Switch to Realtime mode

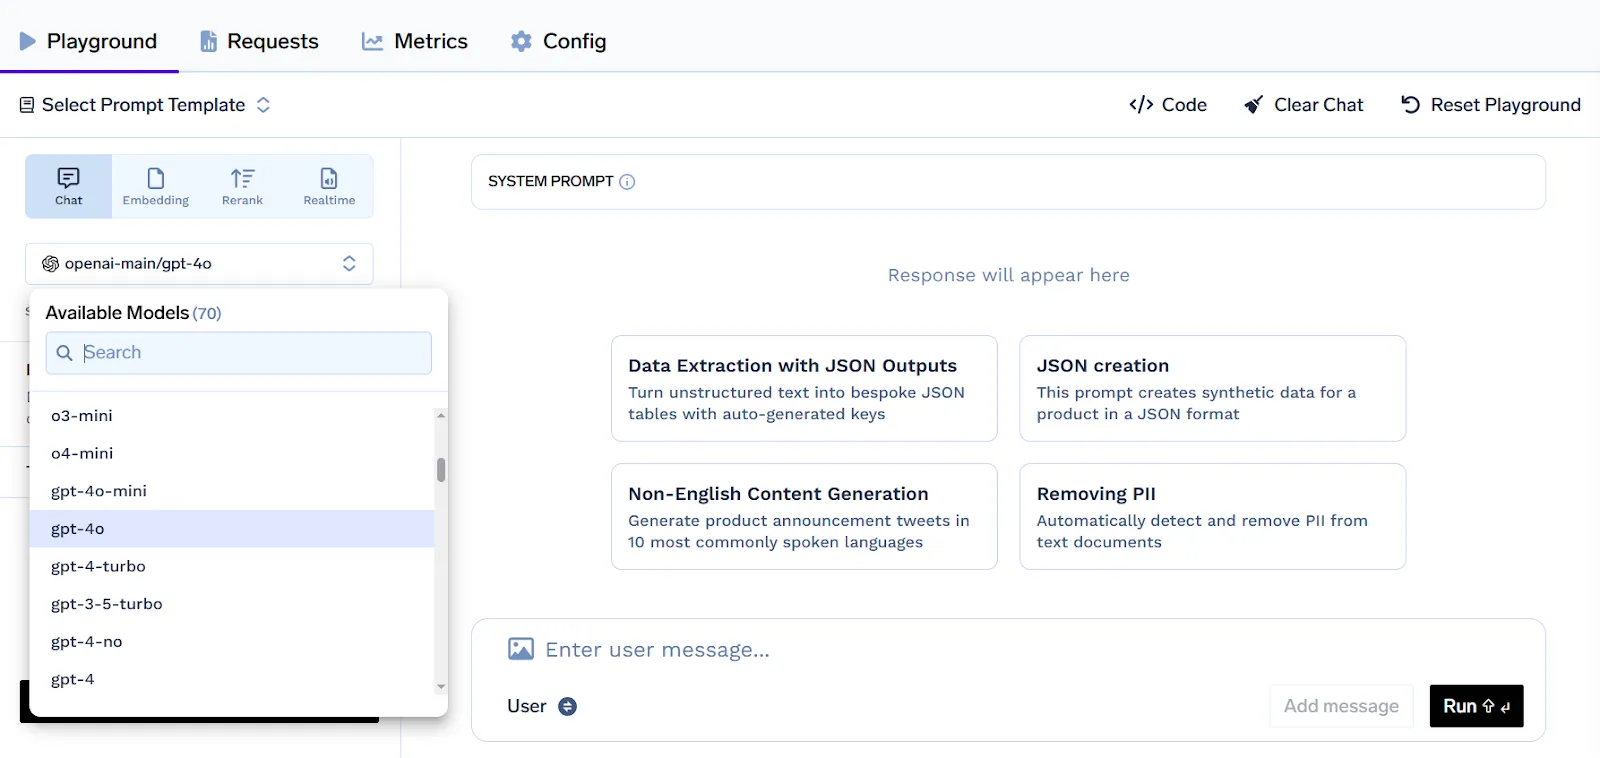click(329, 186)
